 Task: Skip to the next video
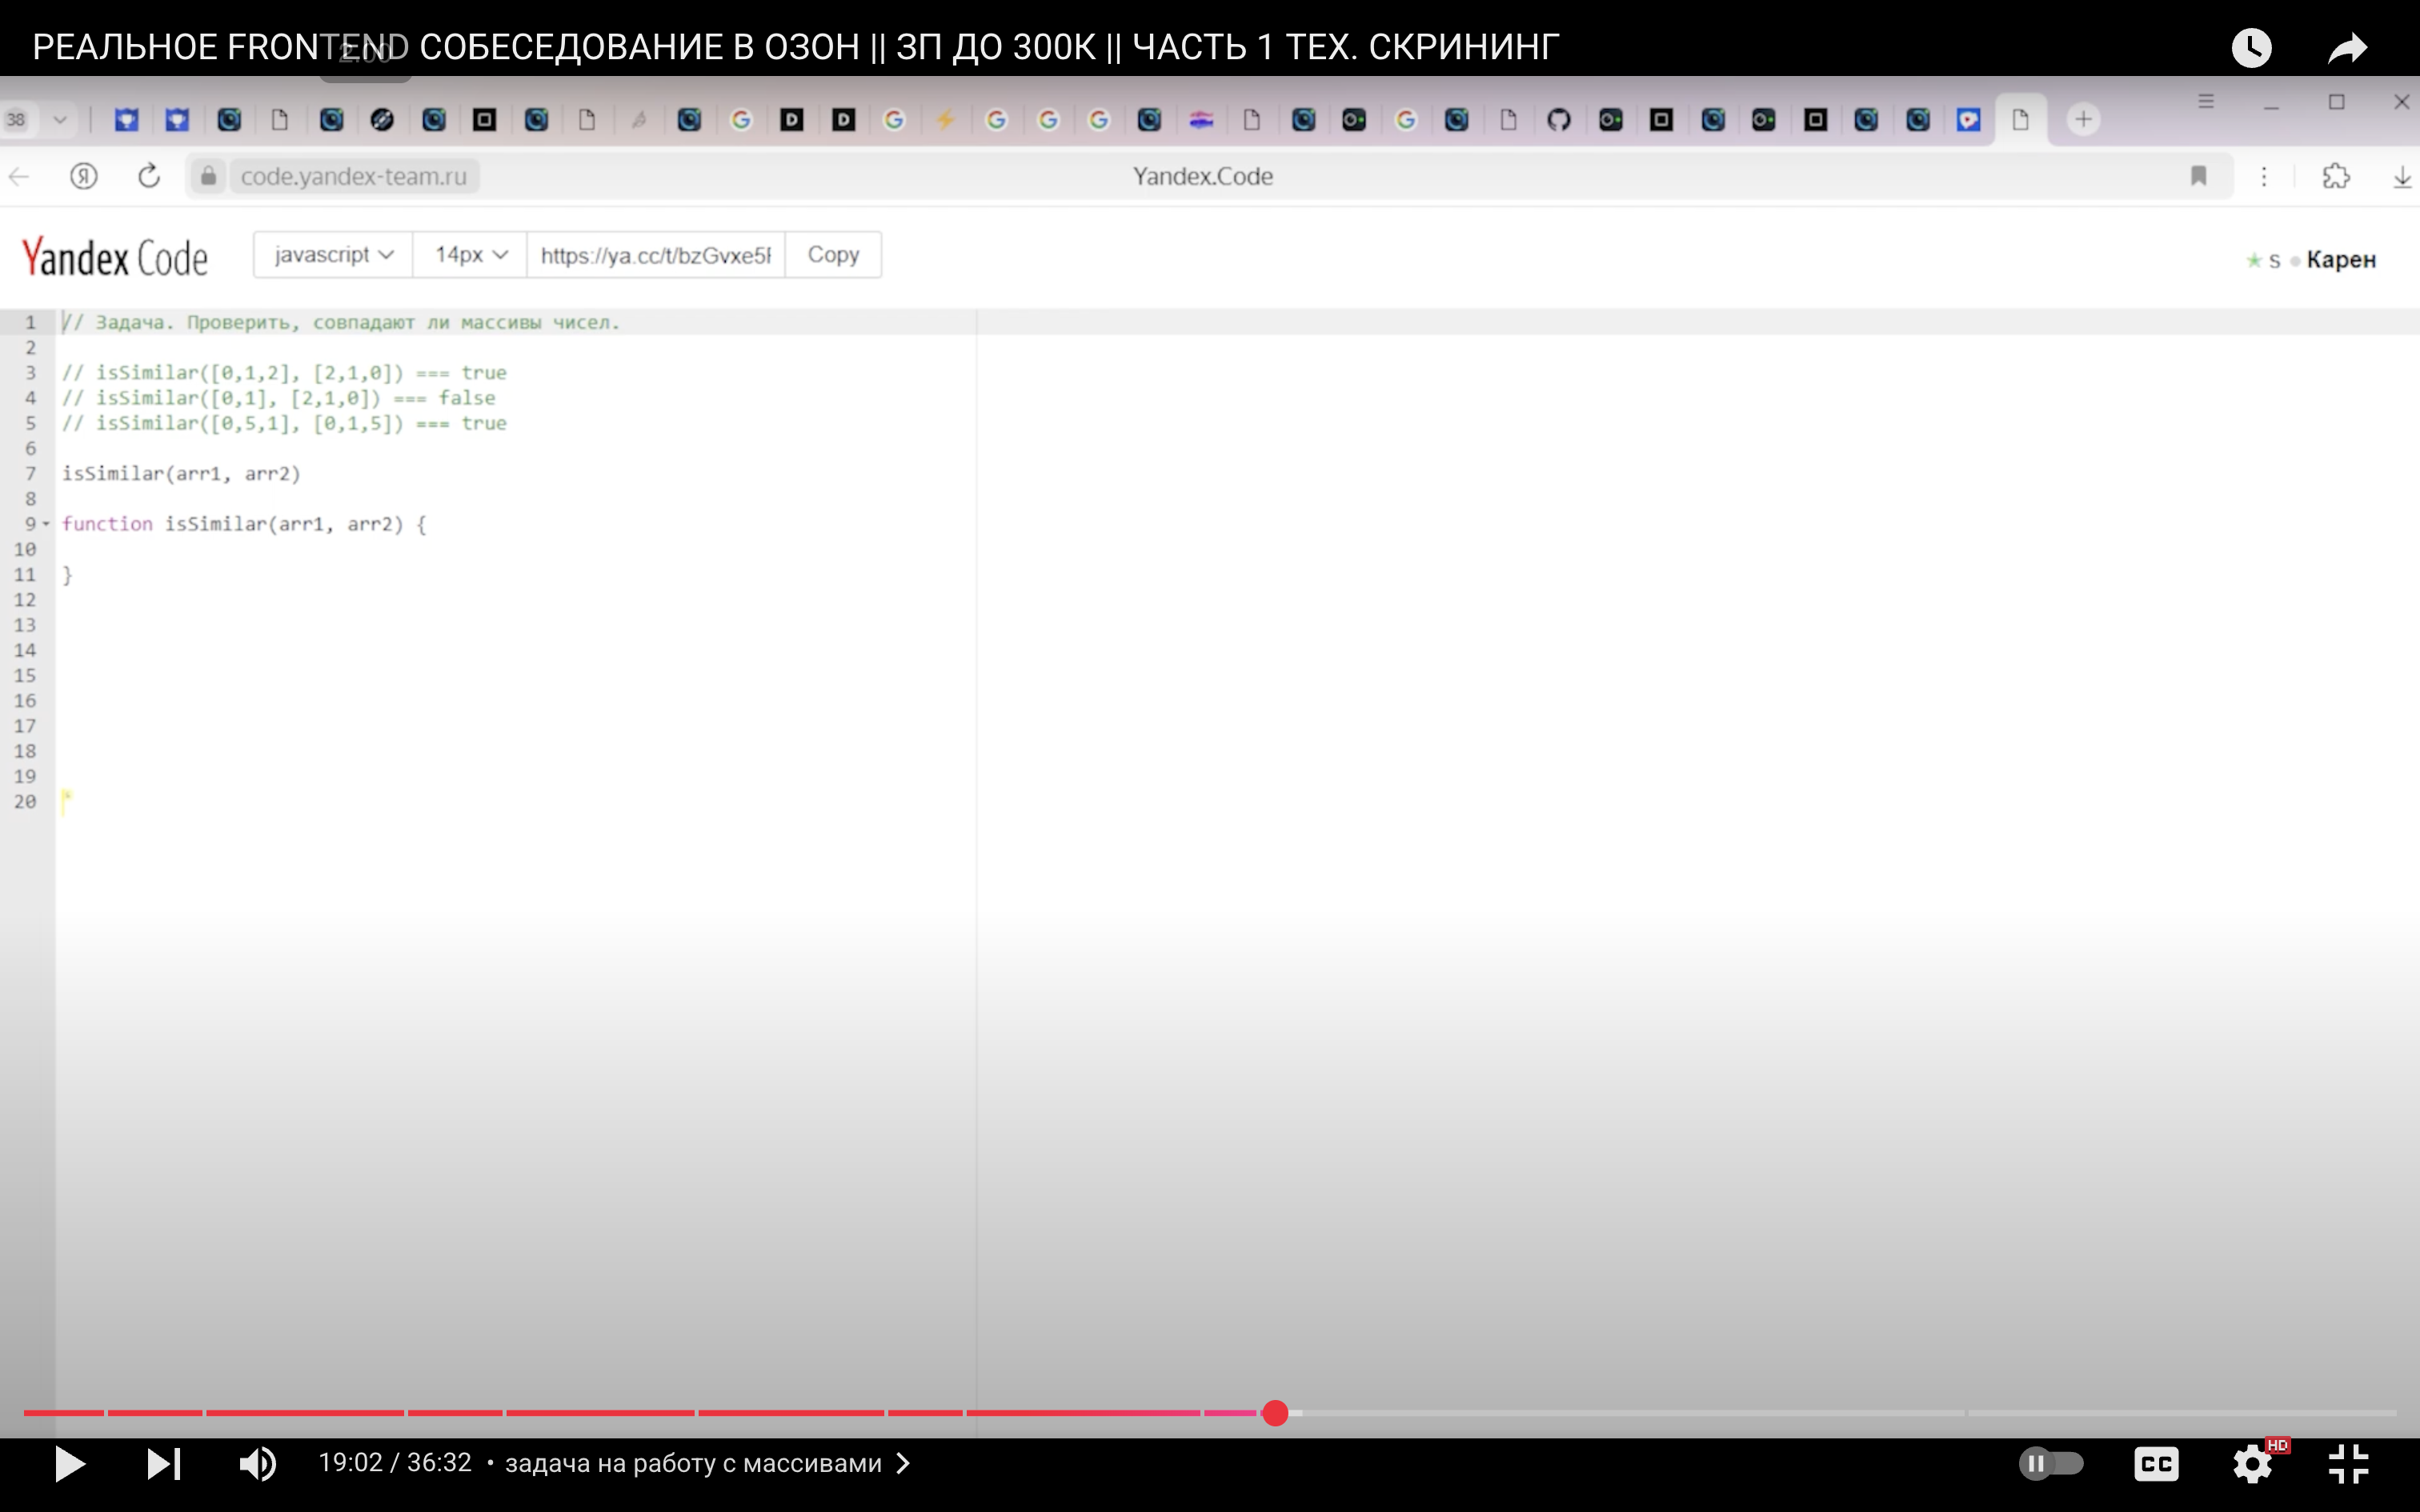pos(164,1464)
